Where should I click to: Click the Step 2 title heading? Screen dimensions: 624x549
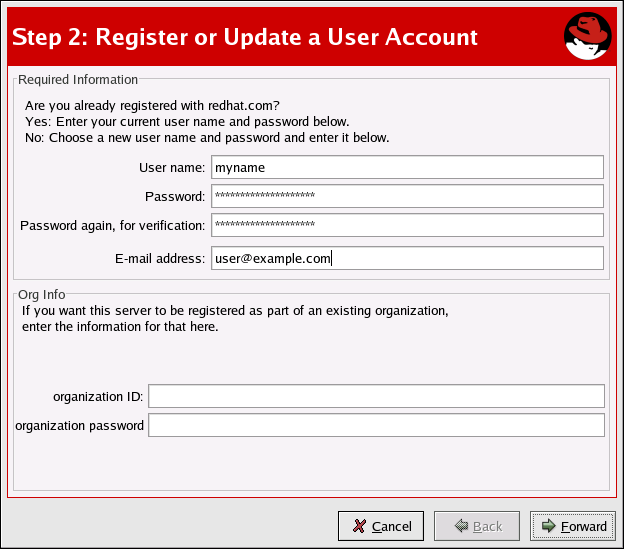pos(245,38)
